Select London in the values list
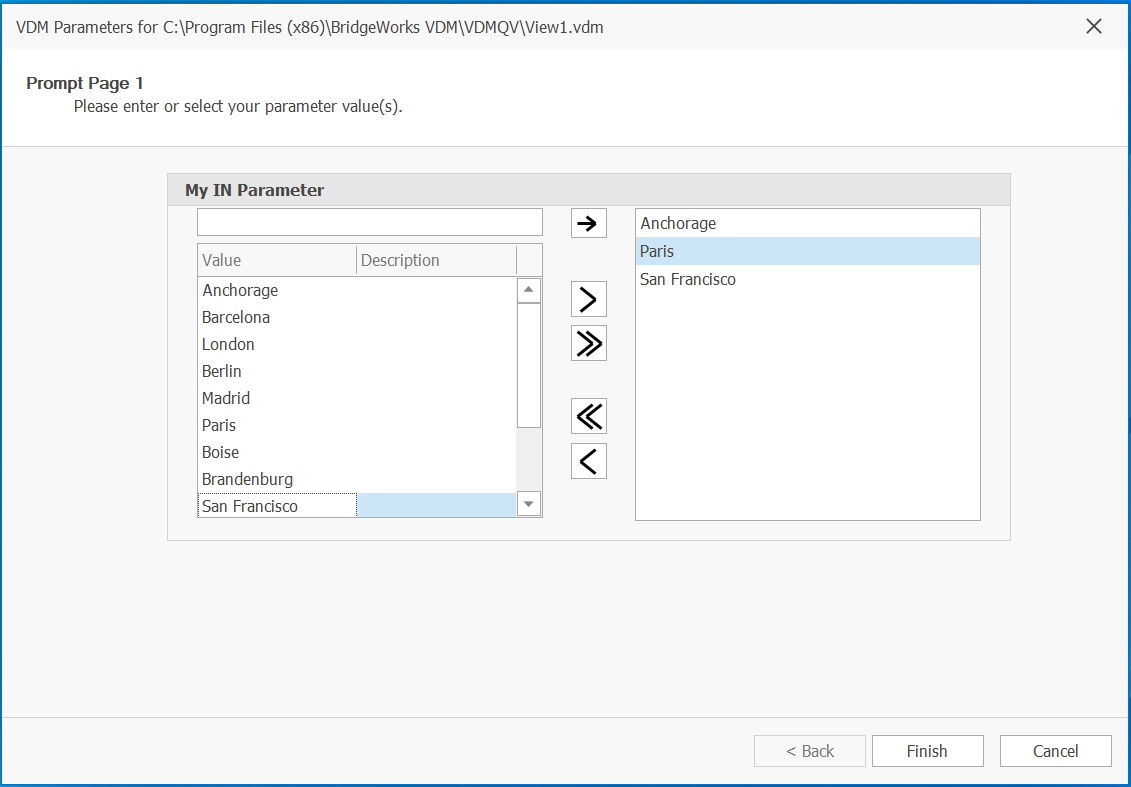The height and width of the screenshot is (787, 1131). tap(357, 344)
